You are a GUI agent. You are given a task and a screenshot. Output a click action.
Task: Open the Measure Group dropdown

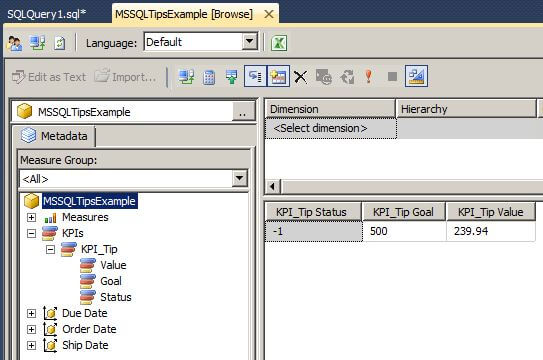[x=240, y=179]
